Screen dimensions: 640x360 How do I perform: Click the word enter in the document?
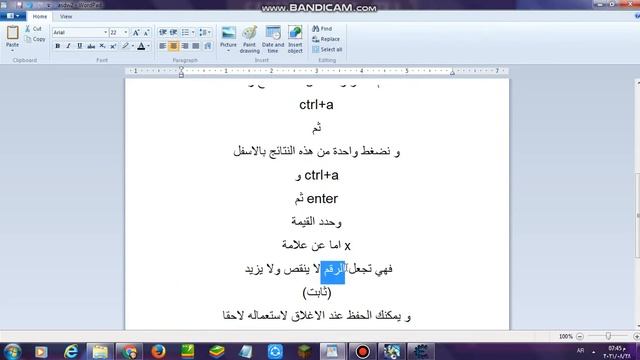322,199
